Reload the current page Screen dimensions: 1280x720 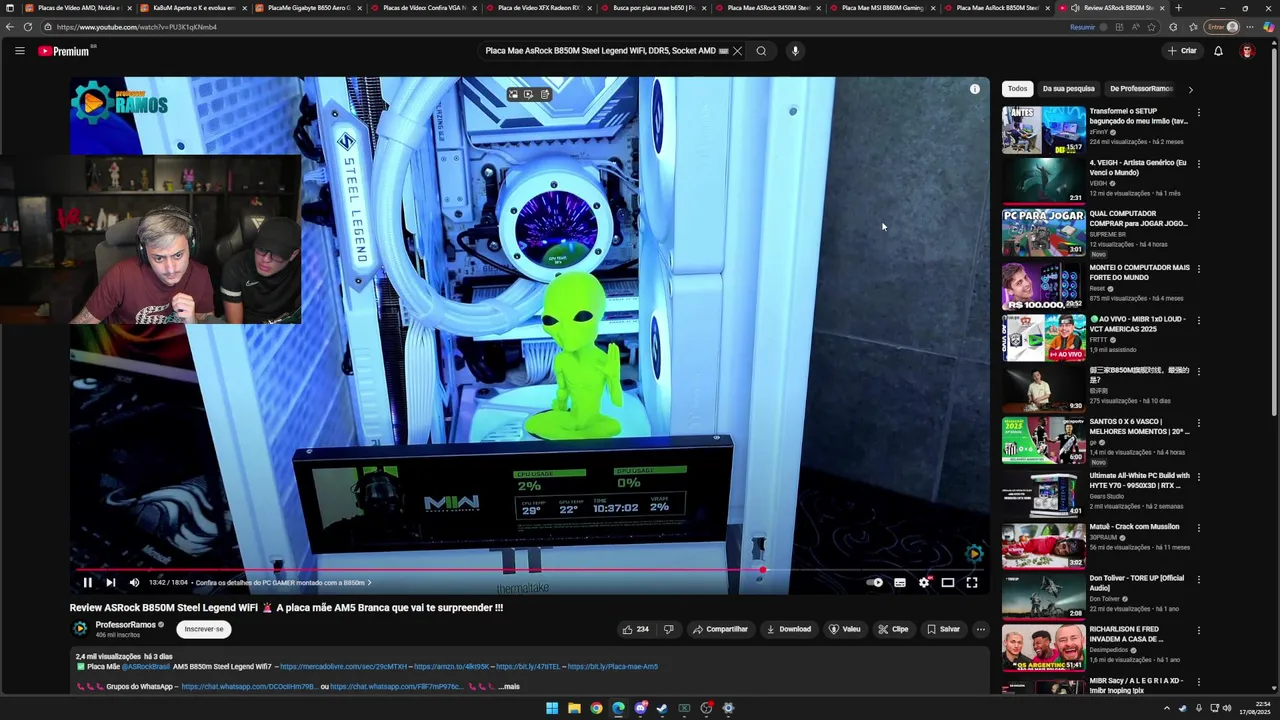(x=27, y=27)
